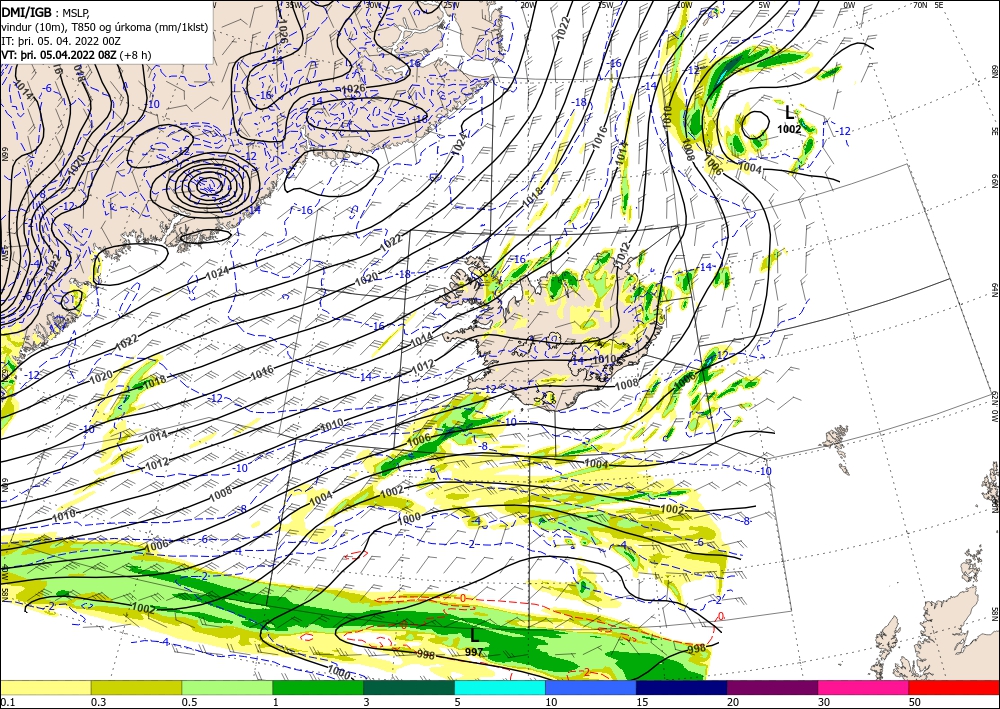This screenshot has width=1000, height=709.
Task: Click the 'IT: þri. 05. 04. 2022 00Z' line
Action: (61, 41)
